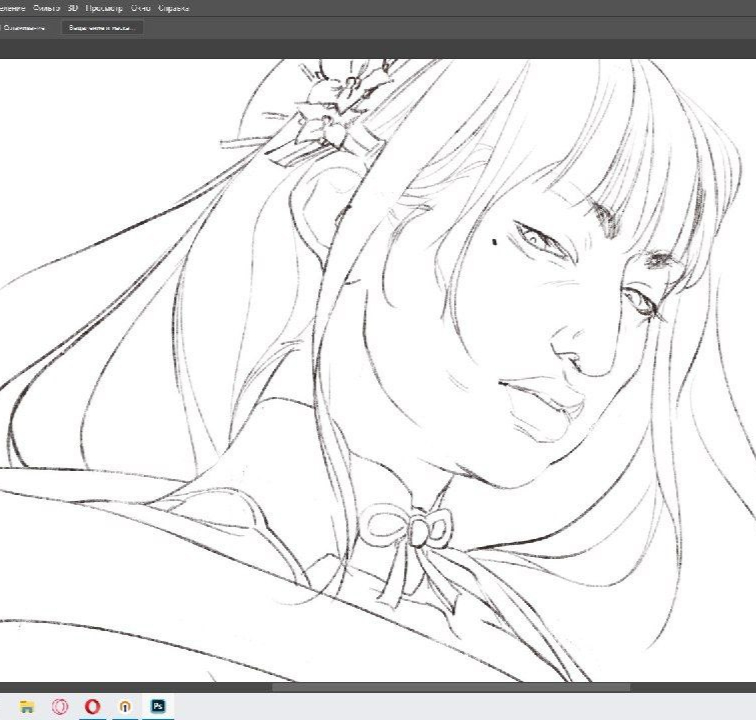Open the Окно menu
756x720 pixels.
point(140,8)
